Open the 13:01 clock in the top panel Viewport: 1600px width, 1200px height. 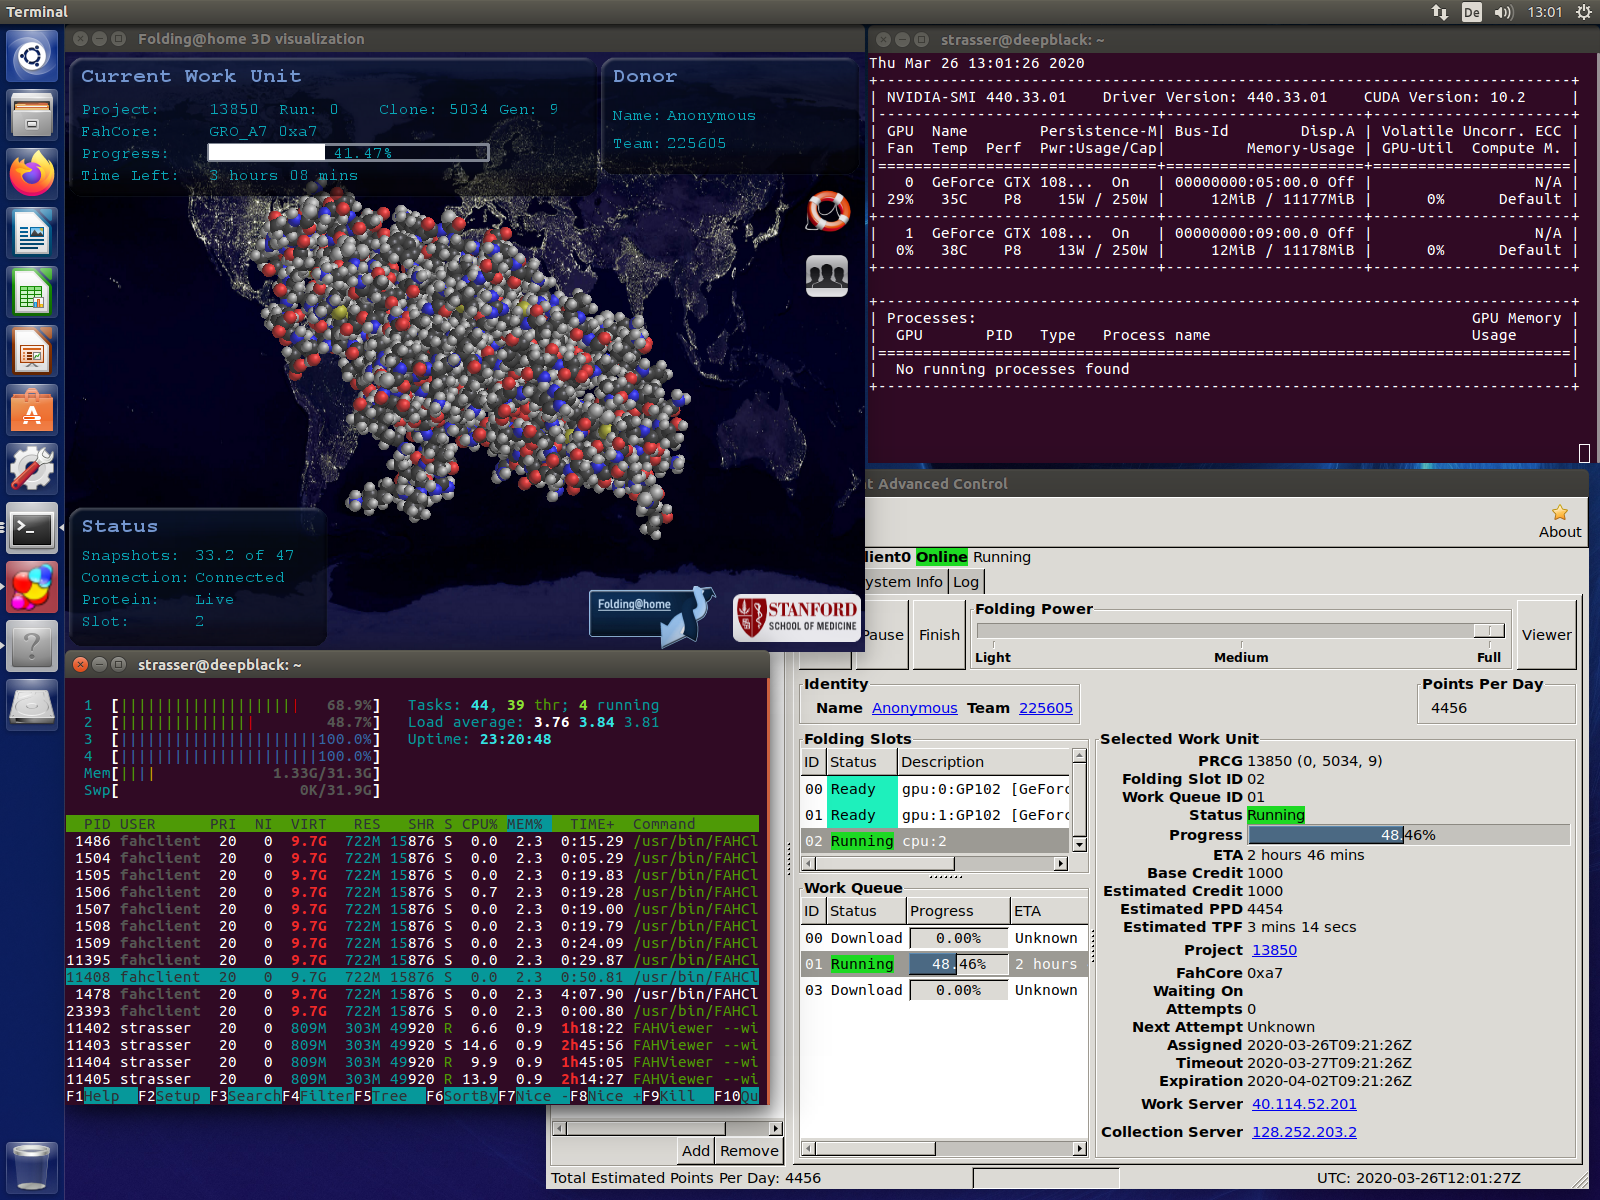pos(1545,12)
